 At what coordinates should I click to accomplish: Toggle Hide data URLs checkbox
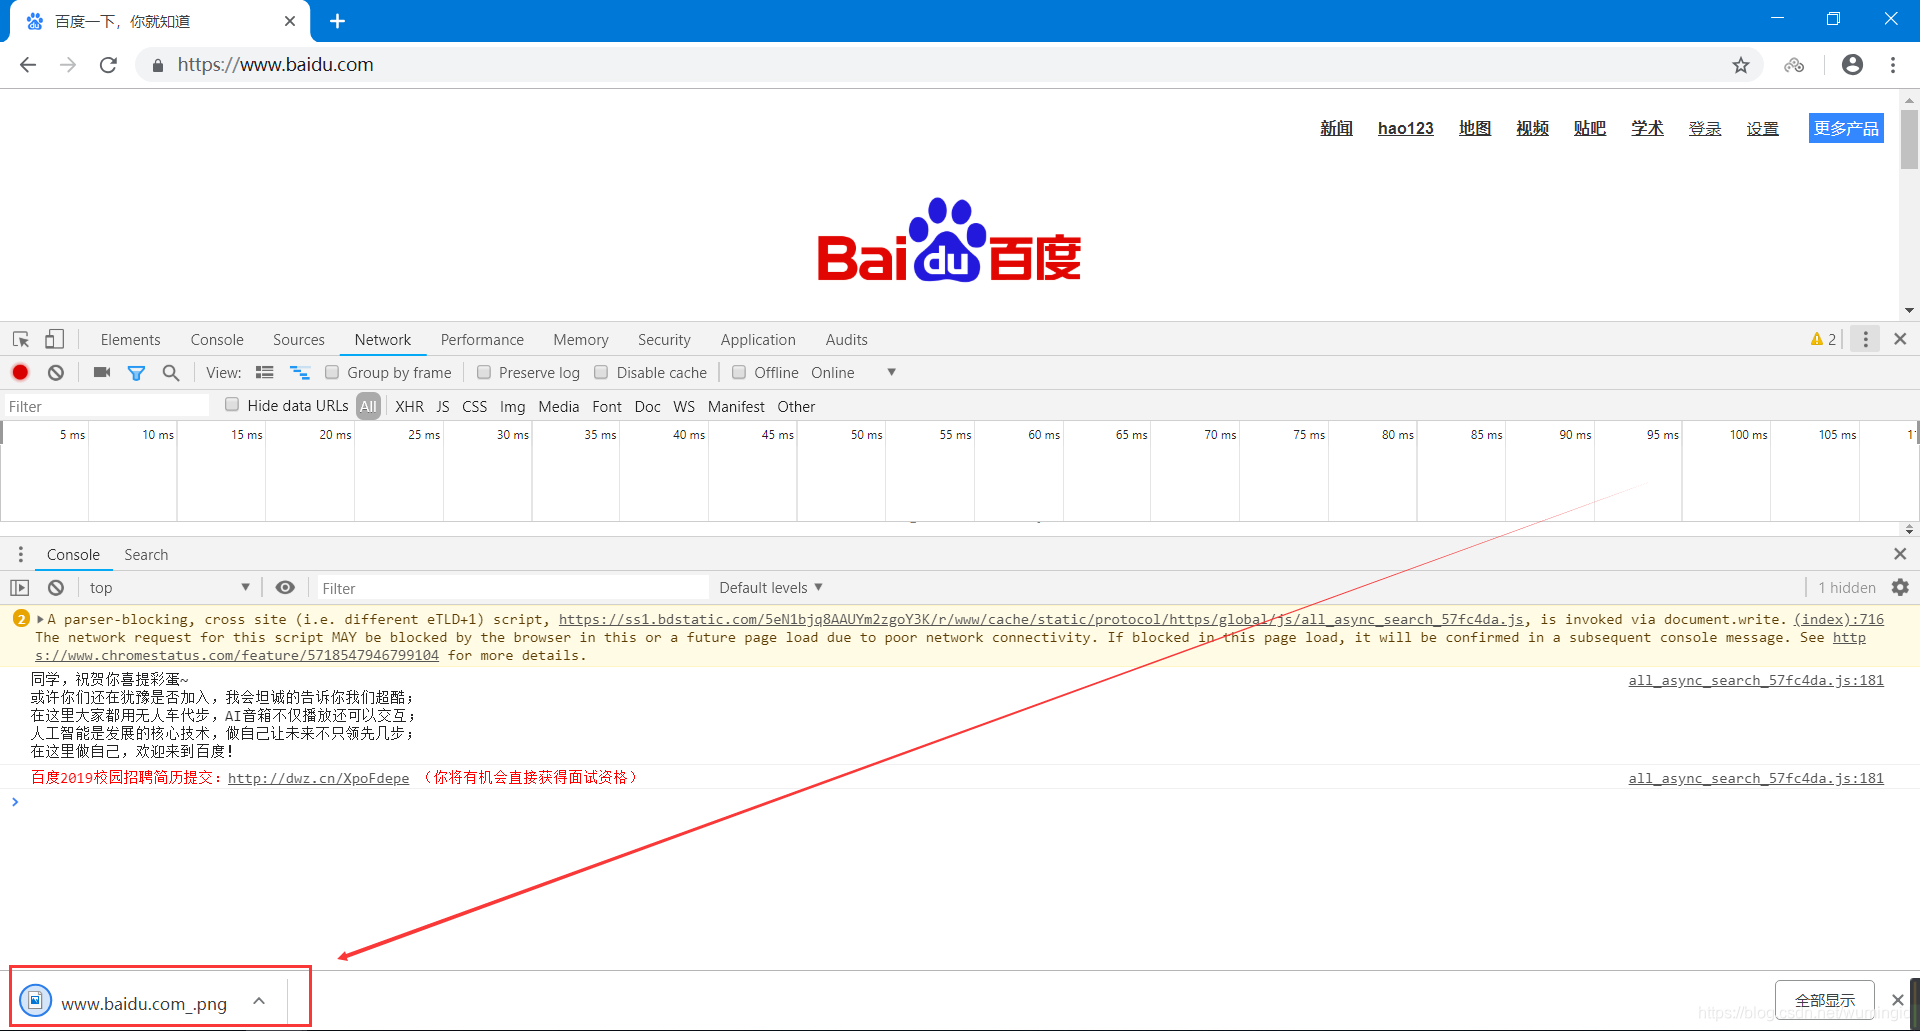(232, 404)
